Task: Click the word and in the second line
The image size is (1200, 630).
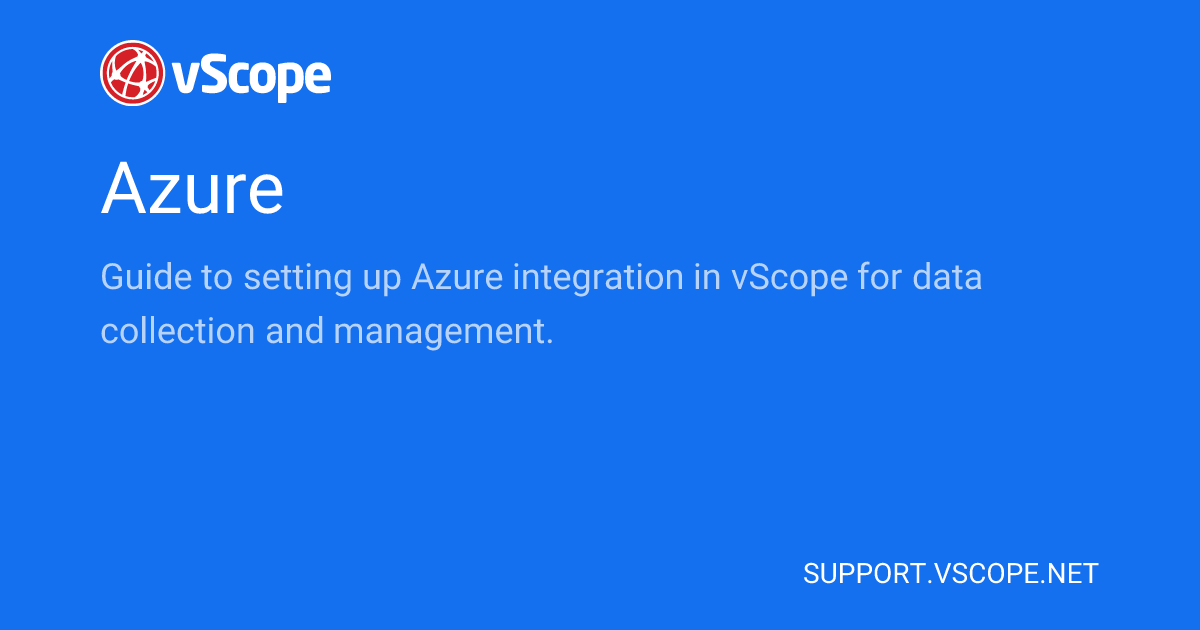Action: (295, 329)
